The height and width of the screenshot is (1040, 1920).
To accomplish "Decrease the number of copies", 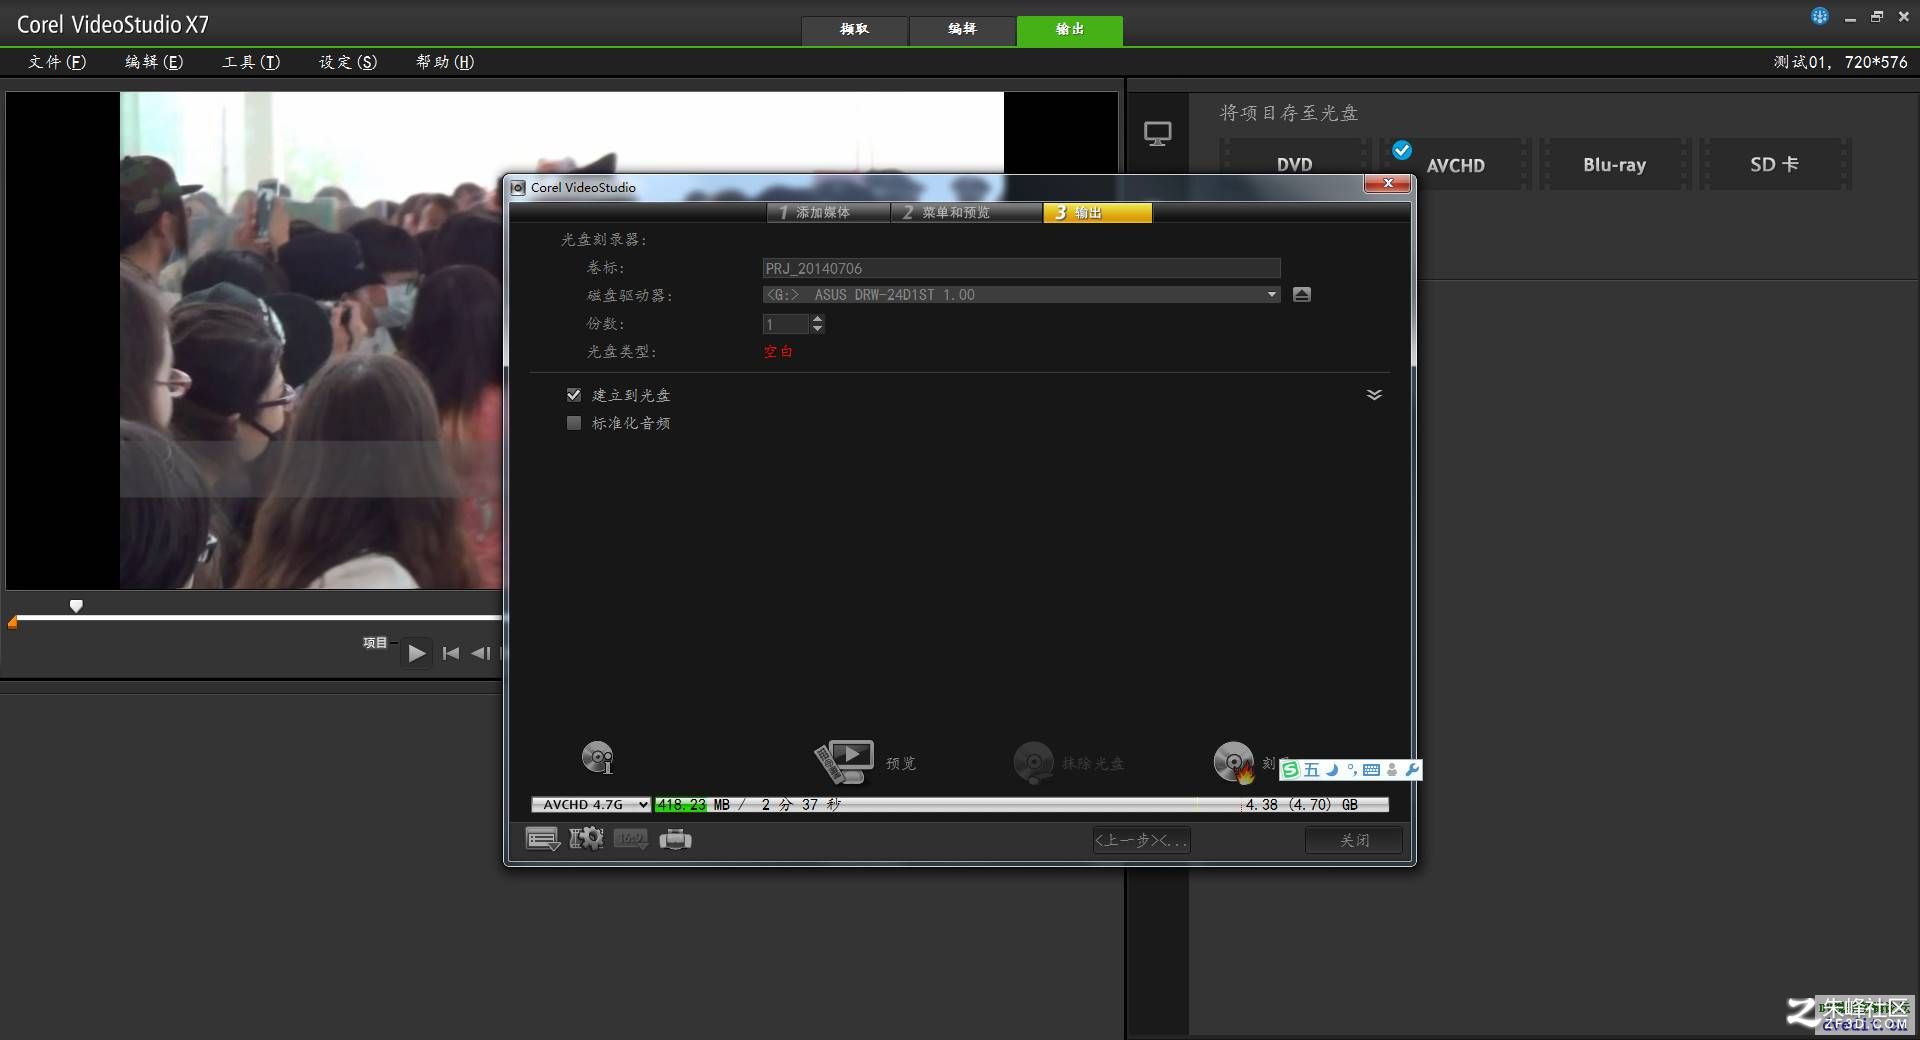I will tap(818, 329).
